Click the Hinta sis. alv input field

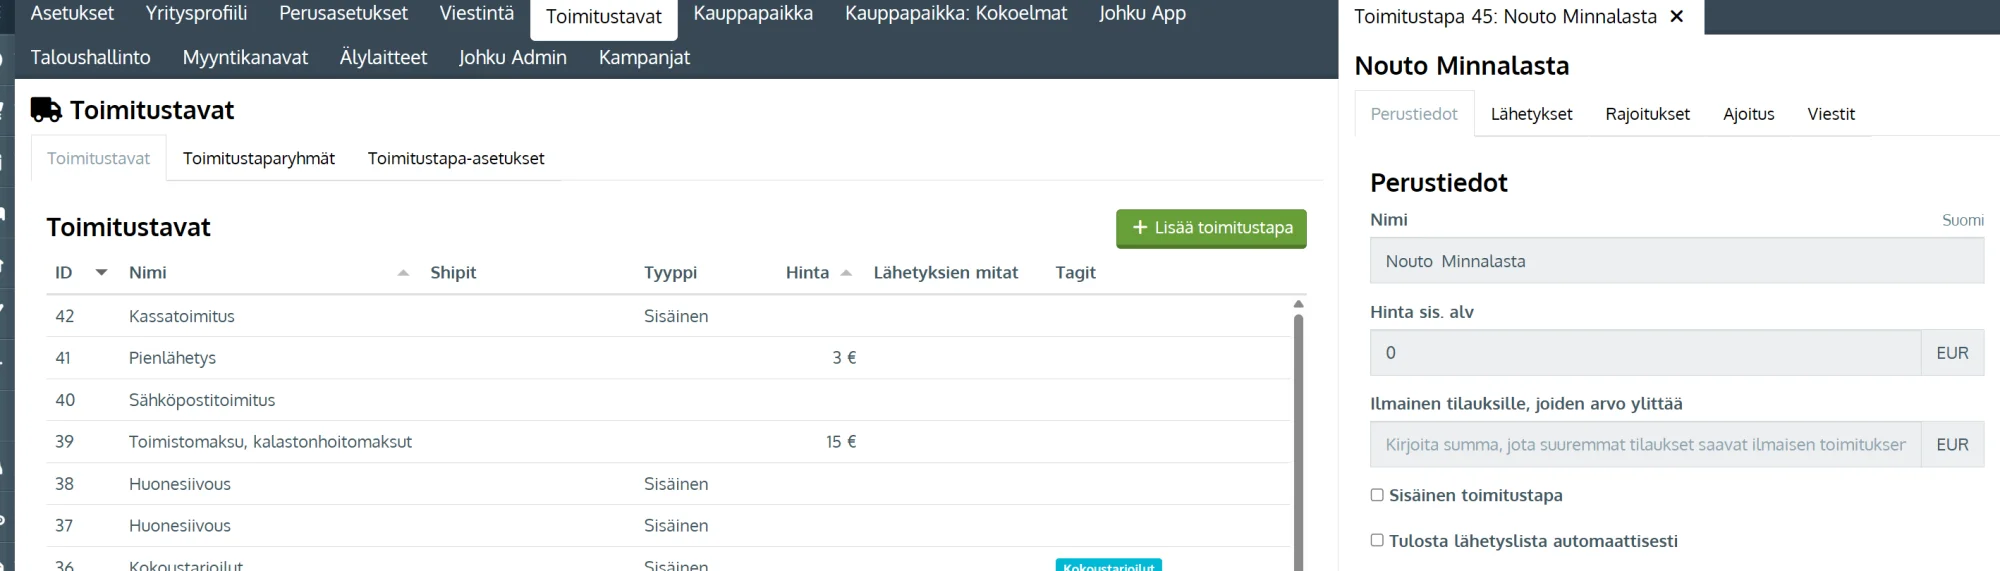1645,353
